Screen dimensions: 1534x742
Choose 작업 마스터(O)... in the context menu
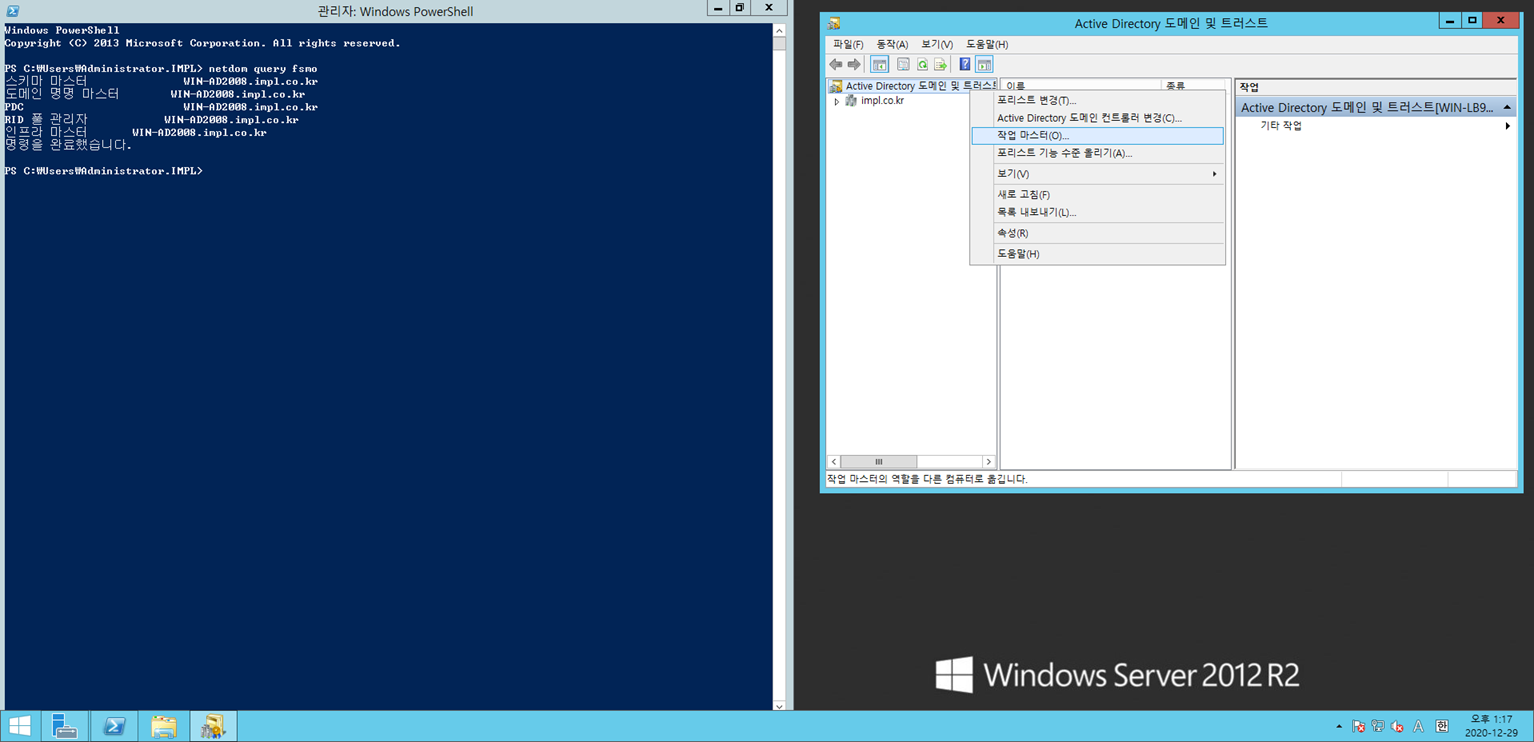click(x=1098, y=136)
